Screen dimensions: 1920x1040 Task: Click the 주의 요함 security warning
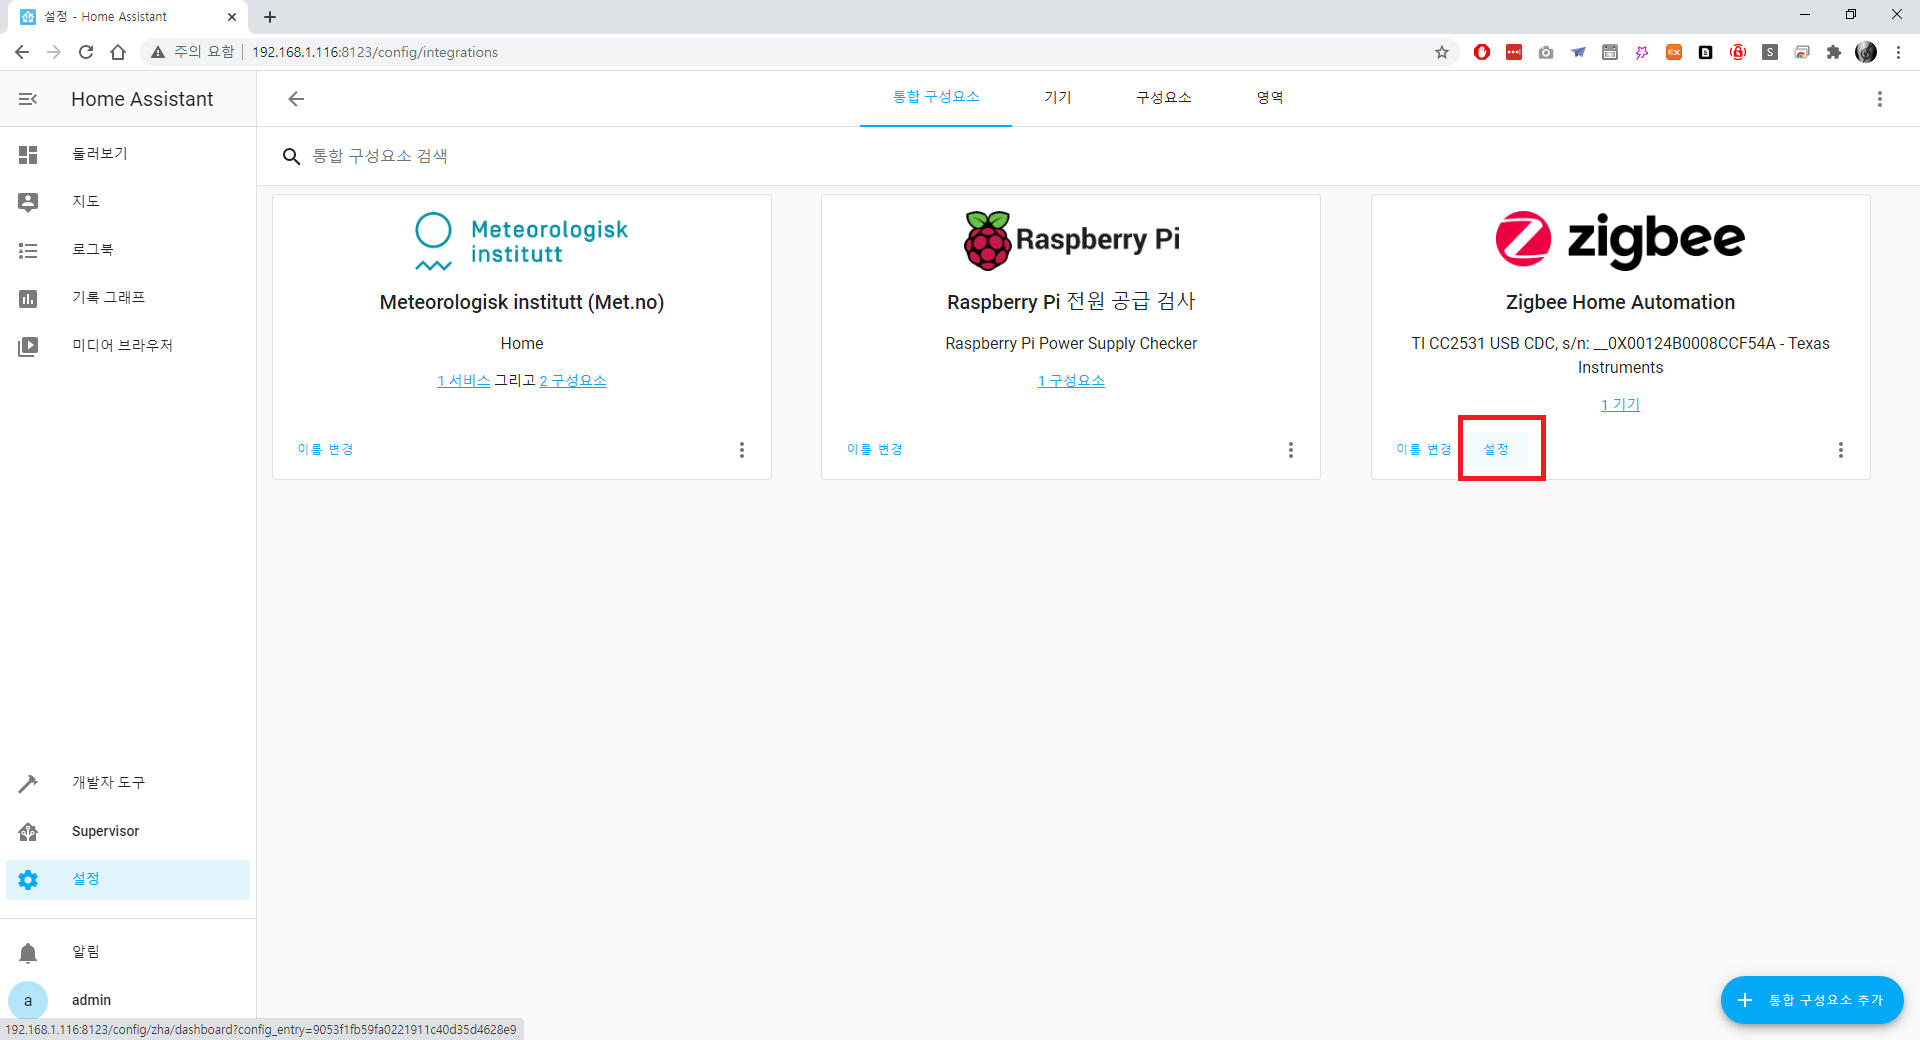point(192,52)
